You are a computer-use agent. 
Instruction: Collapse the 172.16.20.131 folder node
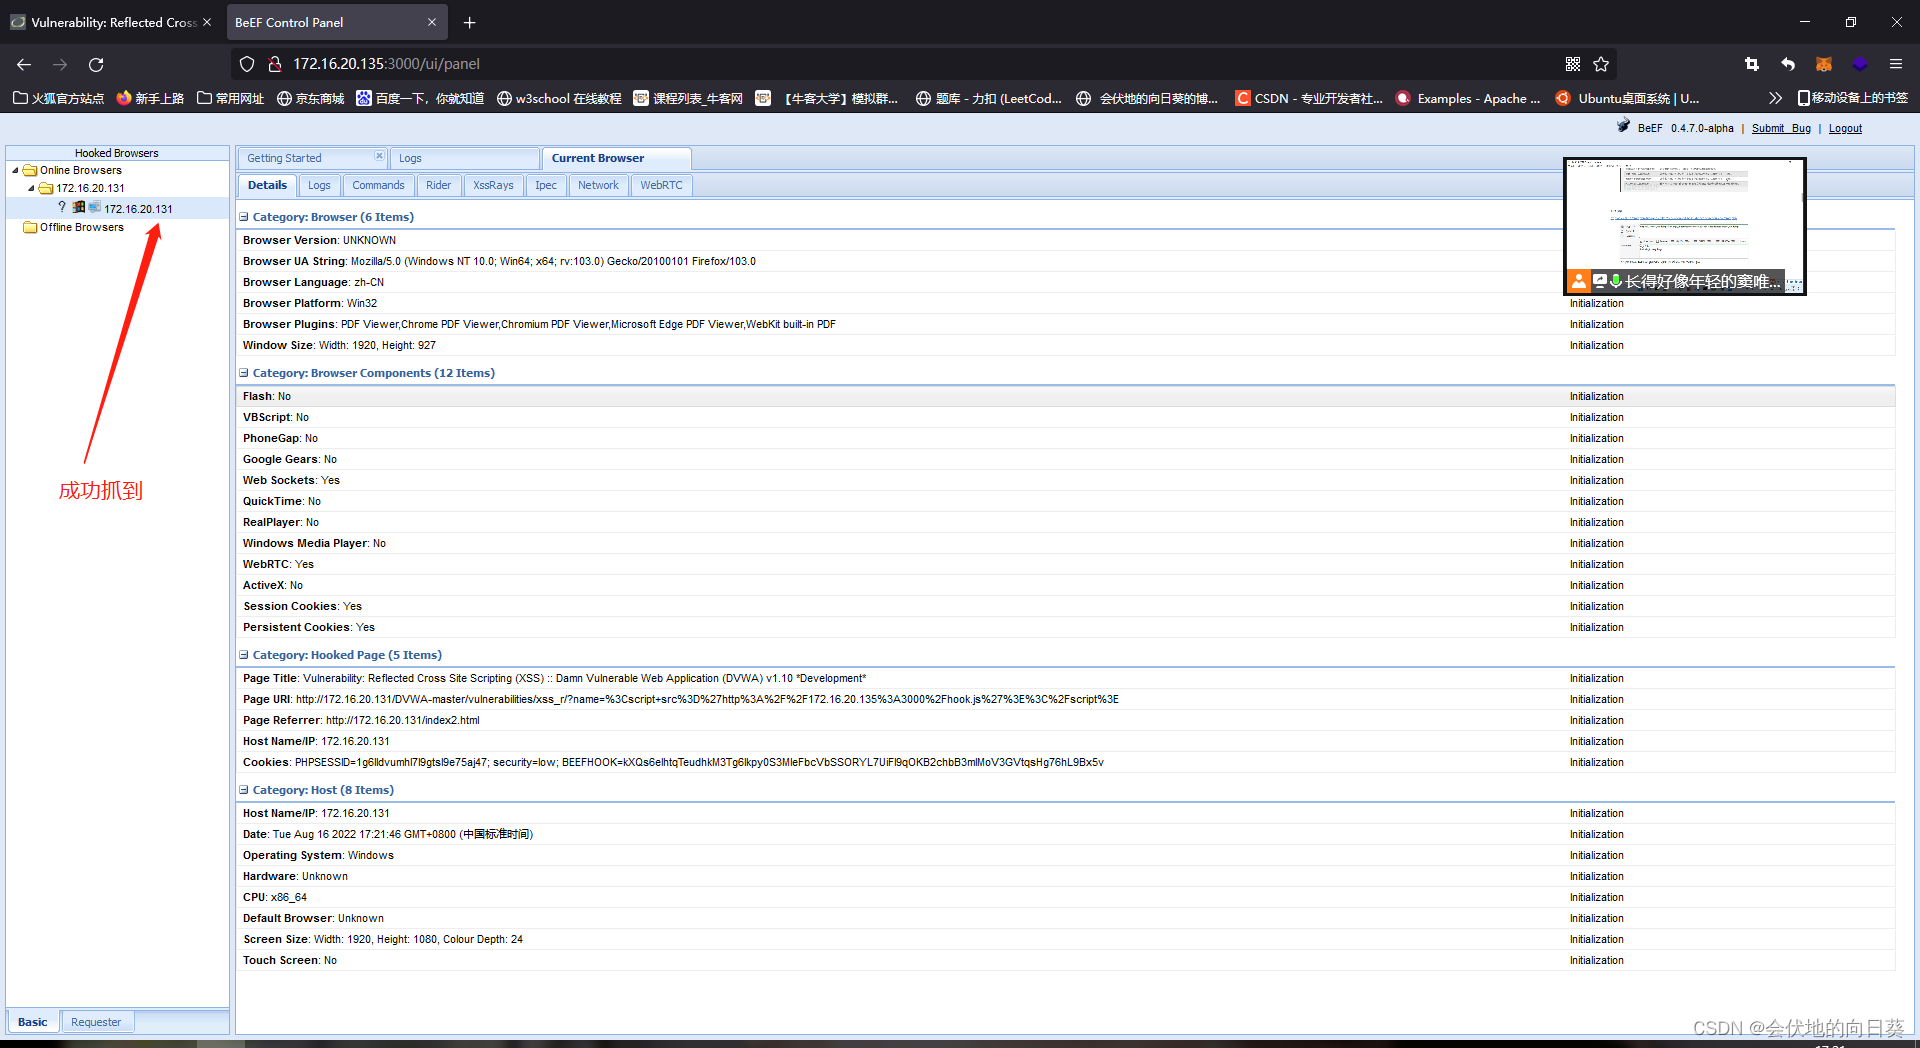(x=30, y=188)
